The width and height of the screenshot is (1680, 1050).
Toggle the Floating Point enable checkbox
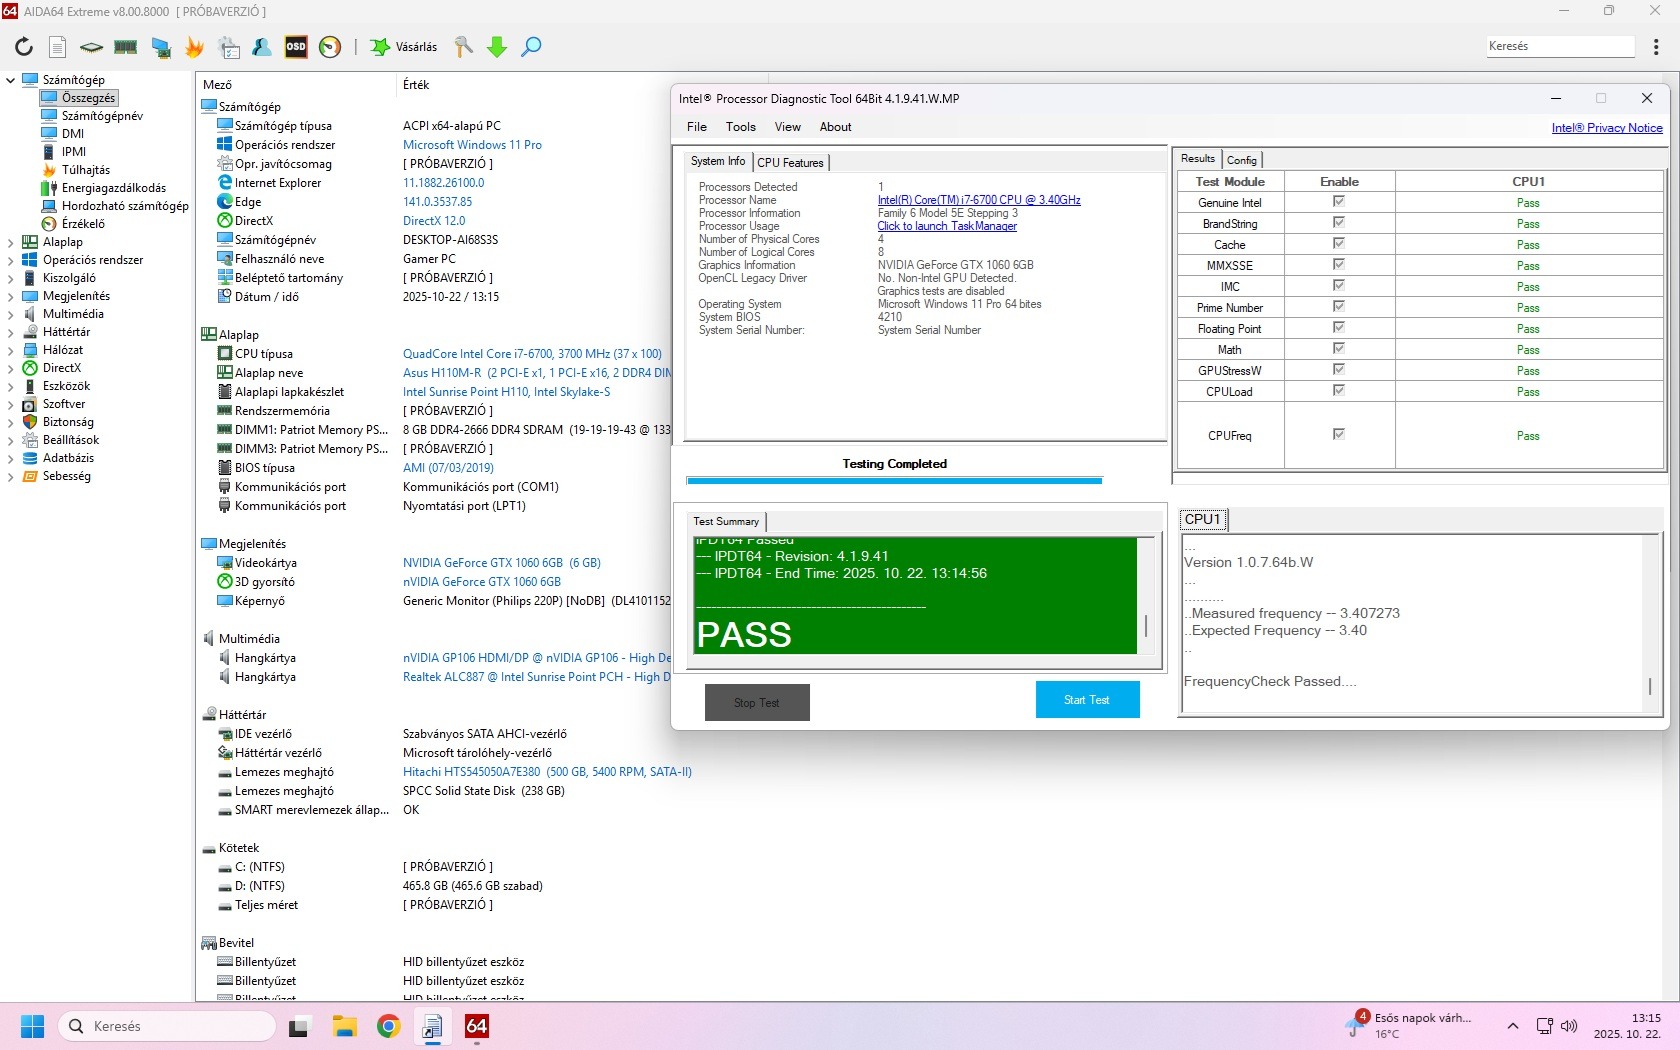coord(1339,328)
